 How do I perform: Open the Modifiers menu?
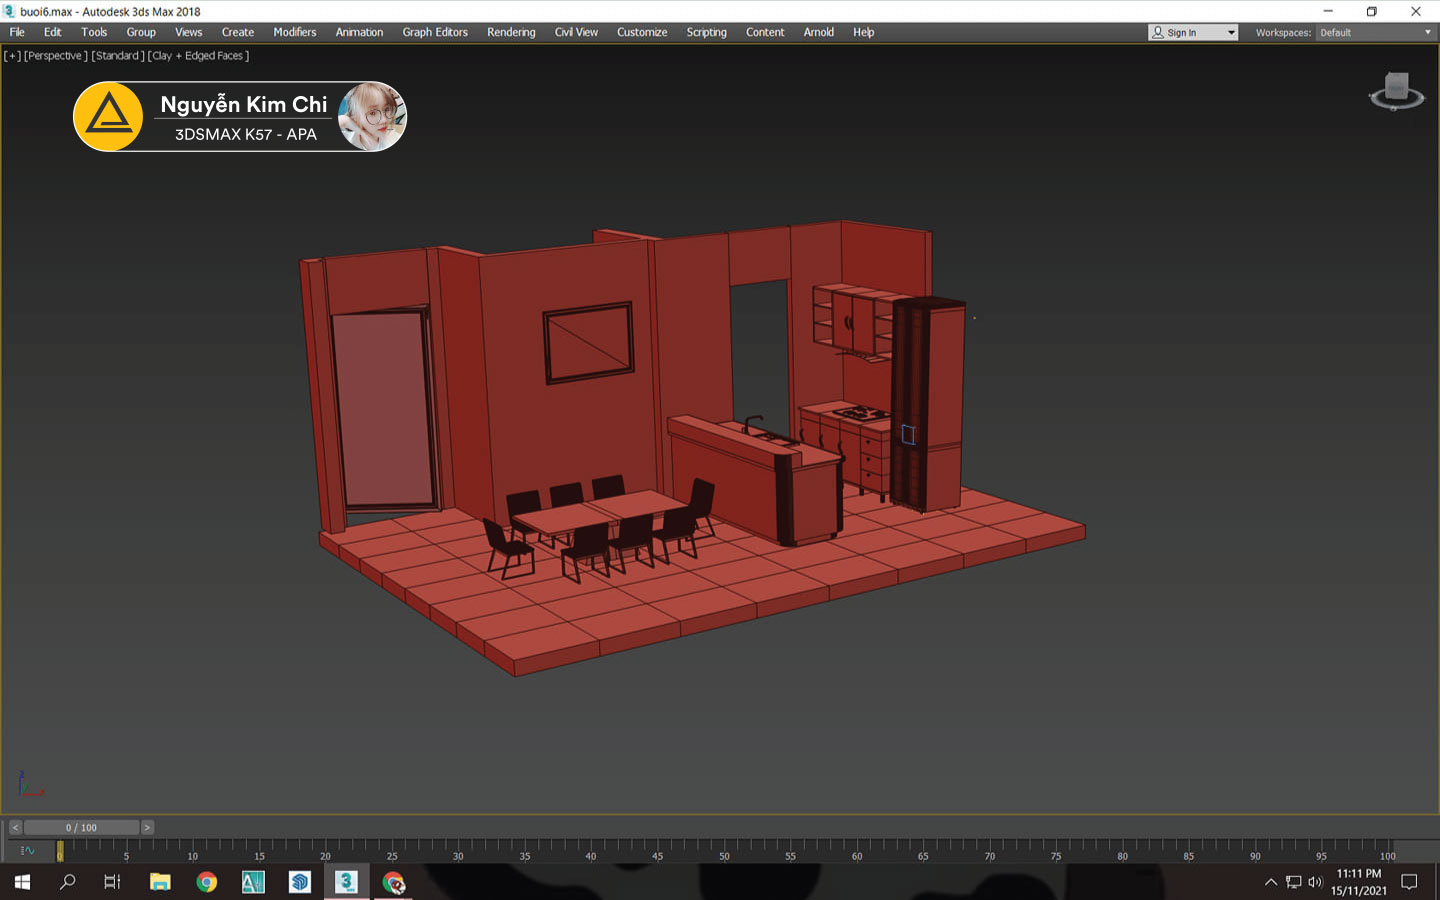pos(294,32)
